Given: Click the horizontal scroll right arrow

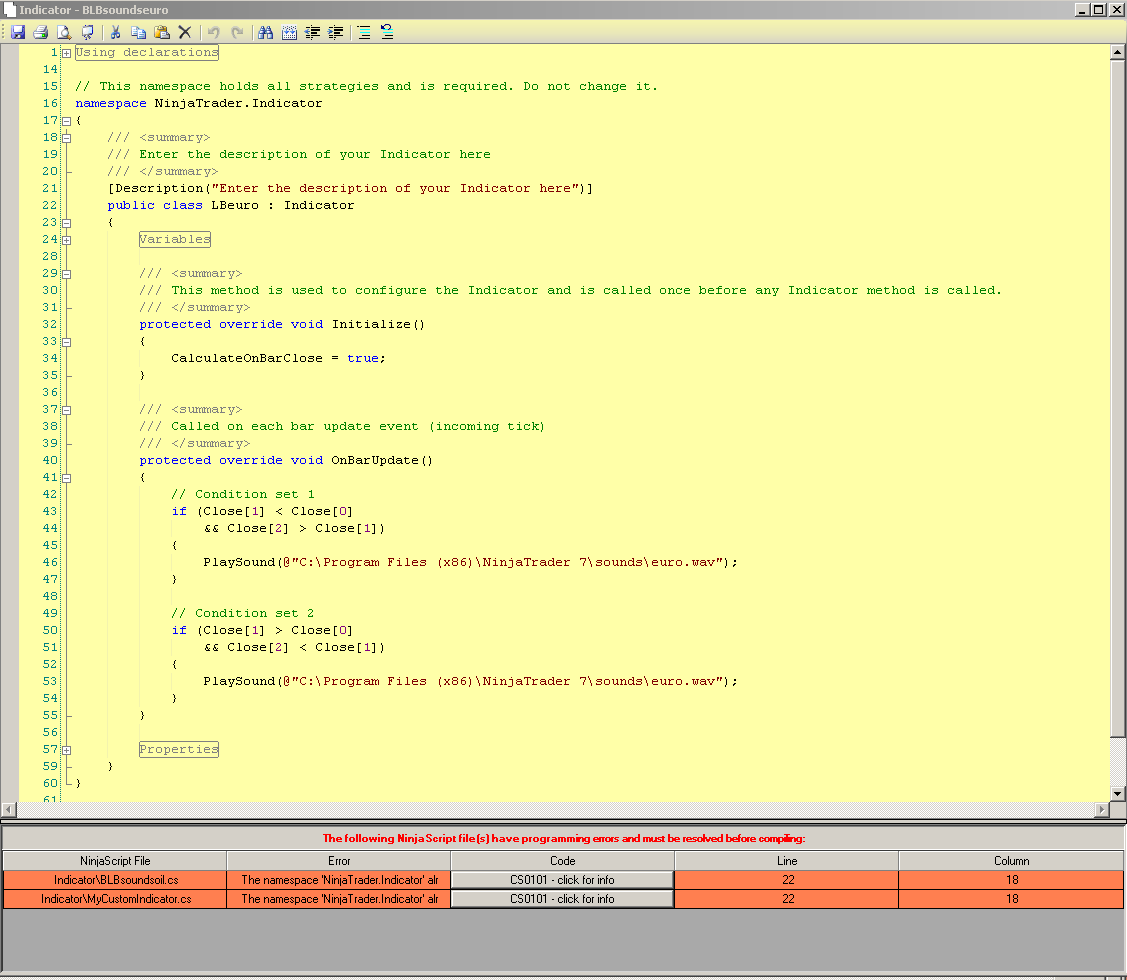Looking at the screenshot, I should 1102,809.
